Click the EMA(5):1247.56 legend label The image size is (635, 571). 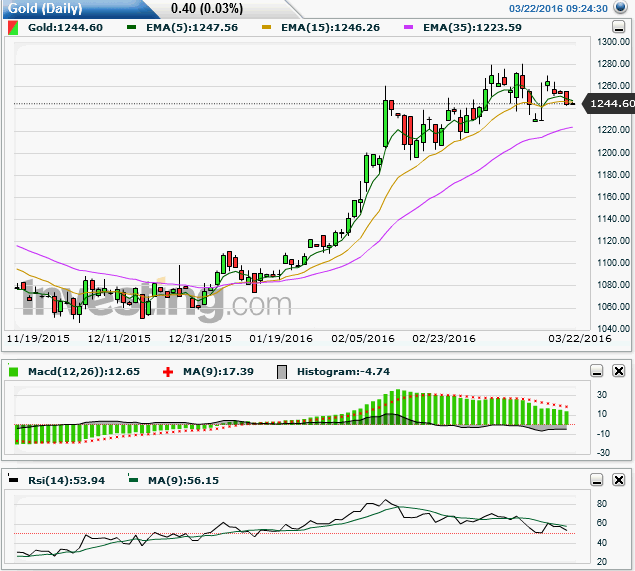click(x=192, y=28)
